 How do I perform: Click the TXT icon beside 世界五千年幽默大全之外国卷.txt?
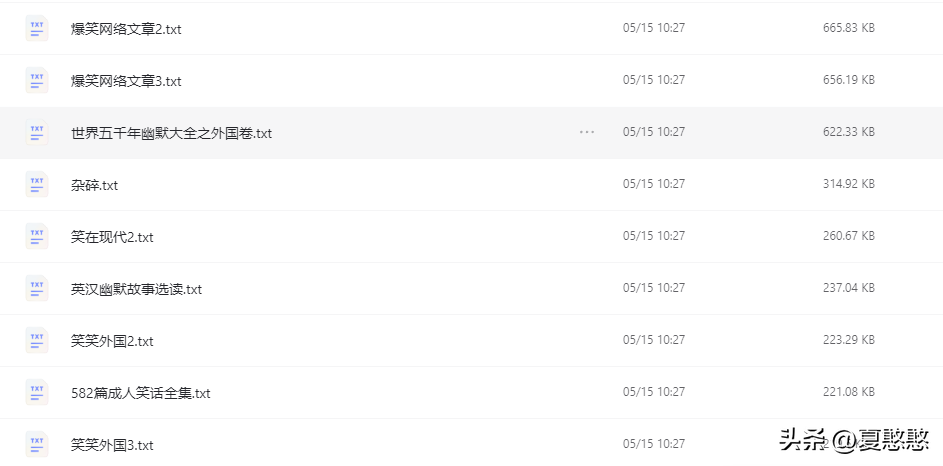pyautogui.click(x=37, y=132)
